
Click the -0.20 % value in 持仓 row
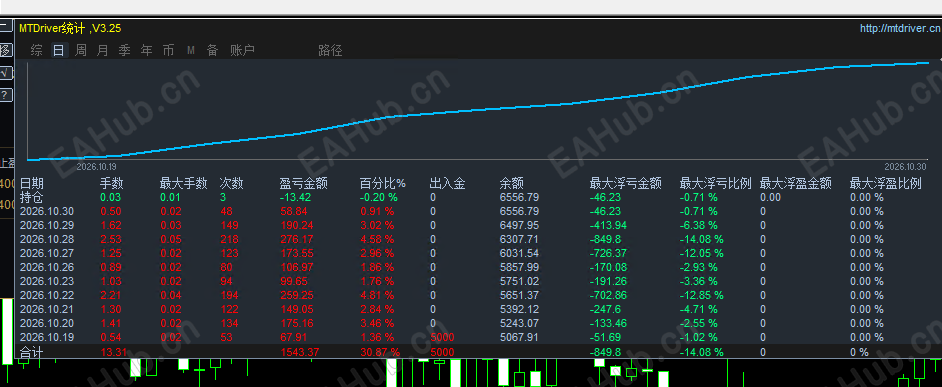(x=378, y=197)
